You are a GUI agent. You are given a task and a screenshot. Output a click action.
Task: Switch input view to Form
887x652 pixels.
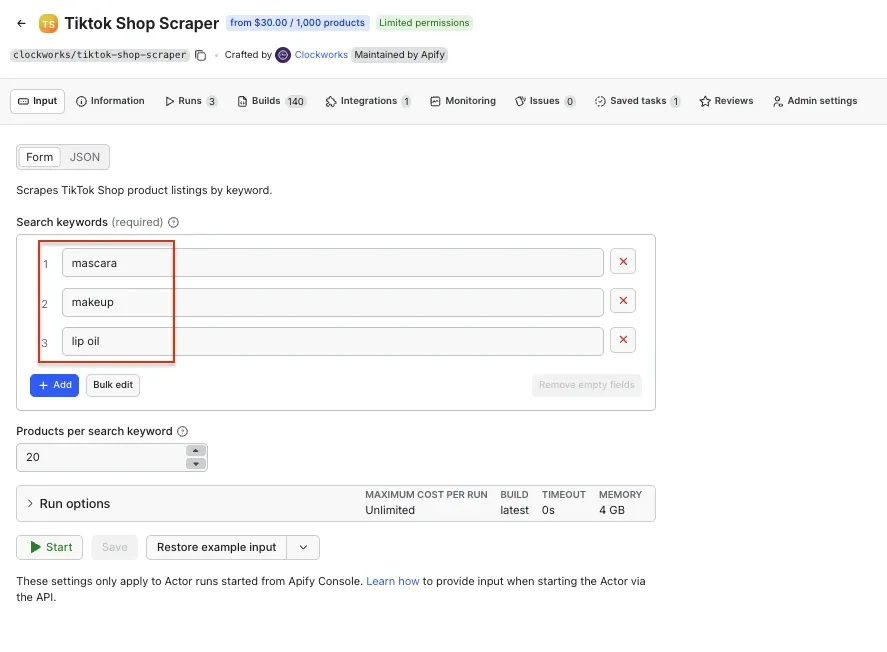click(x=40, y=157)
